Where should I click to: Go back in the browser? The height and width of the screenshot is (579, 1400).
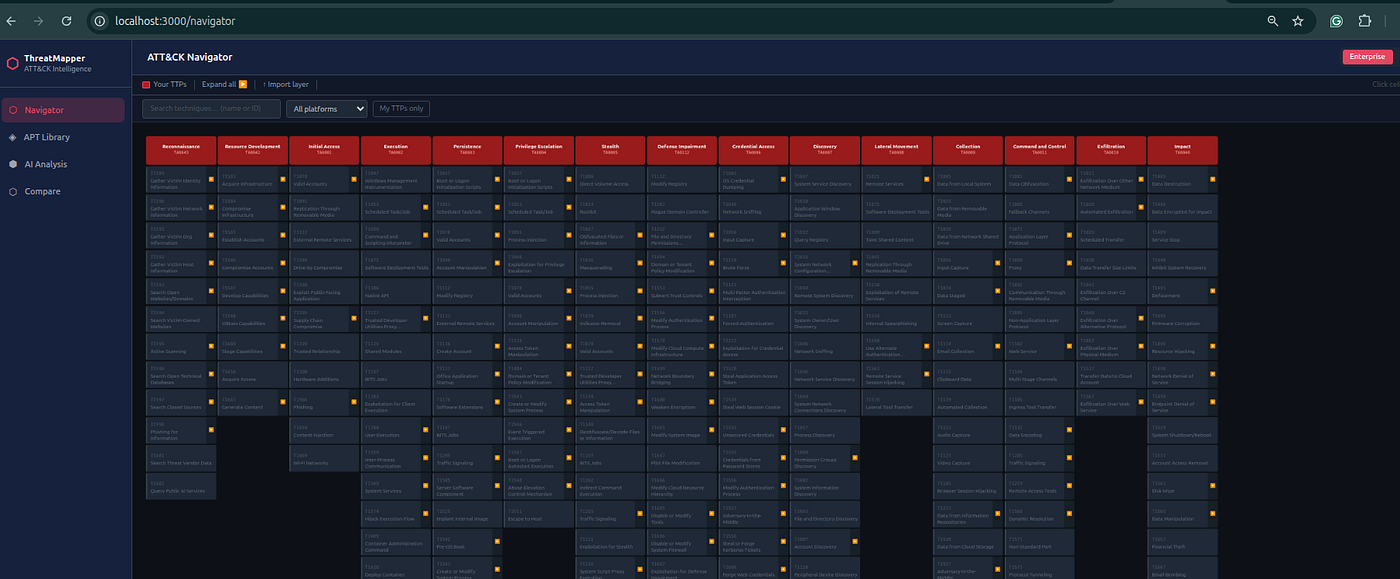click(11, 20)
